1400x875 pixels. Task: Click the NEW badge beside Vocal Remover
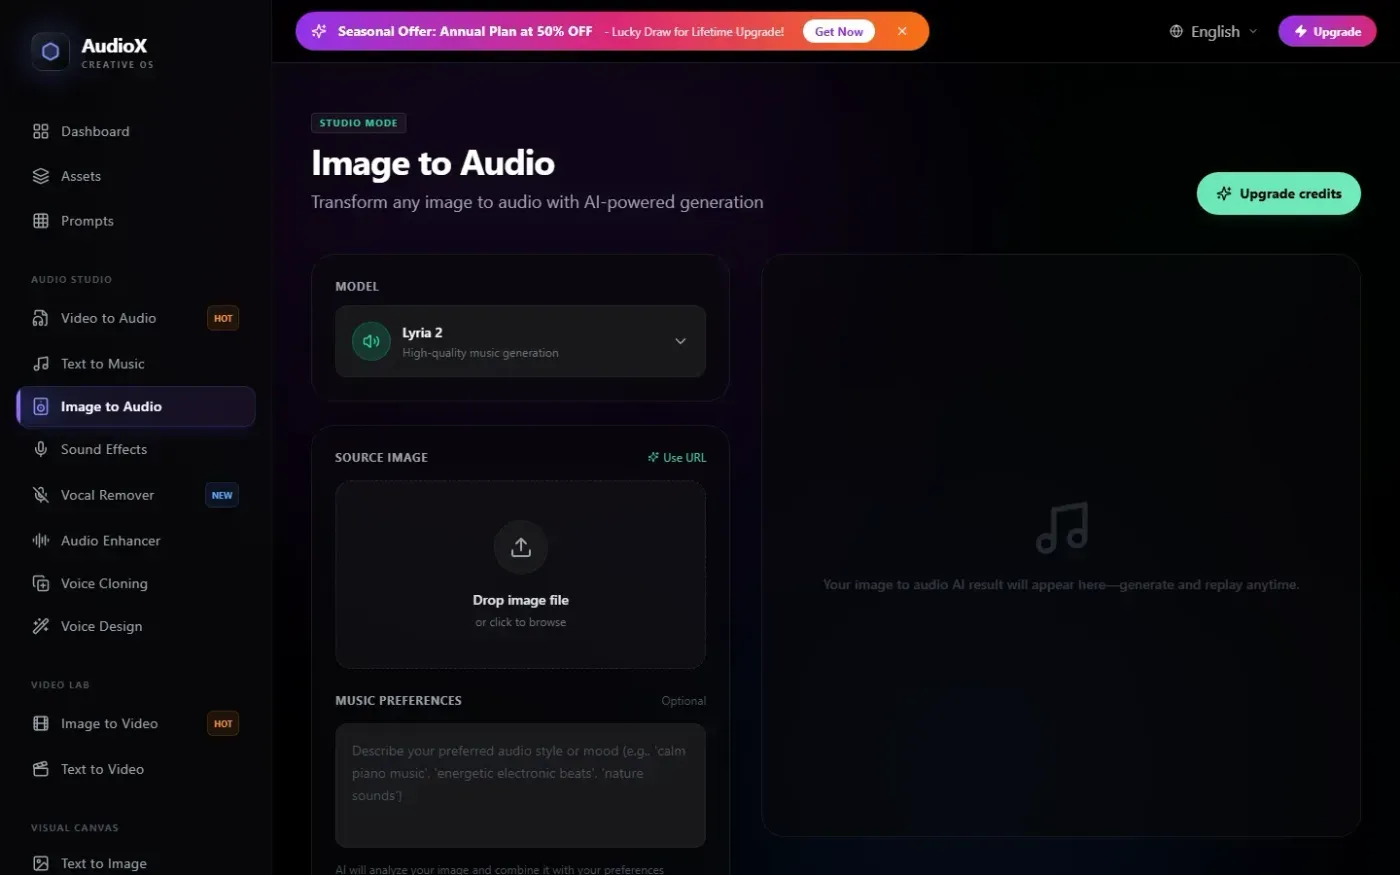click(222, 495)
